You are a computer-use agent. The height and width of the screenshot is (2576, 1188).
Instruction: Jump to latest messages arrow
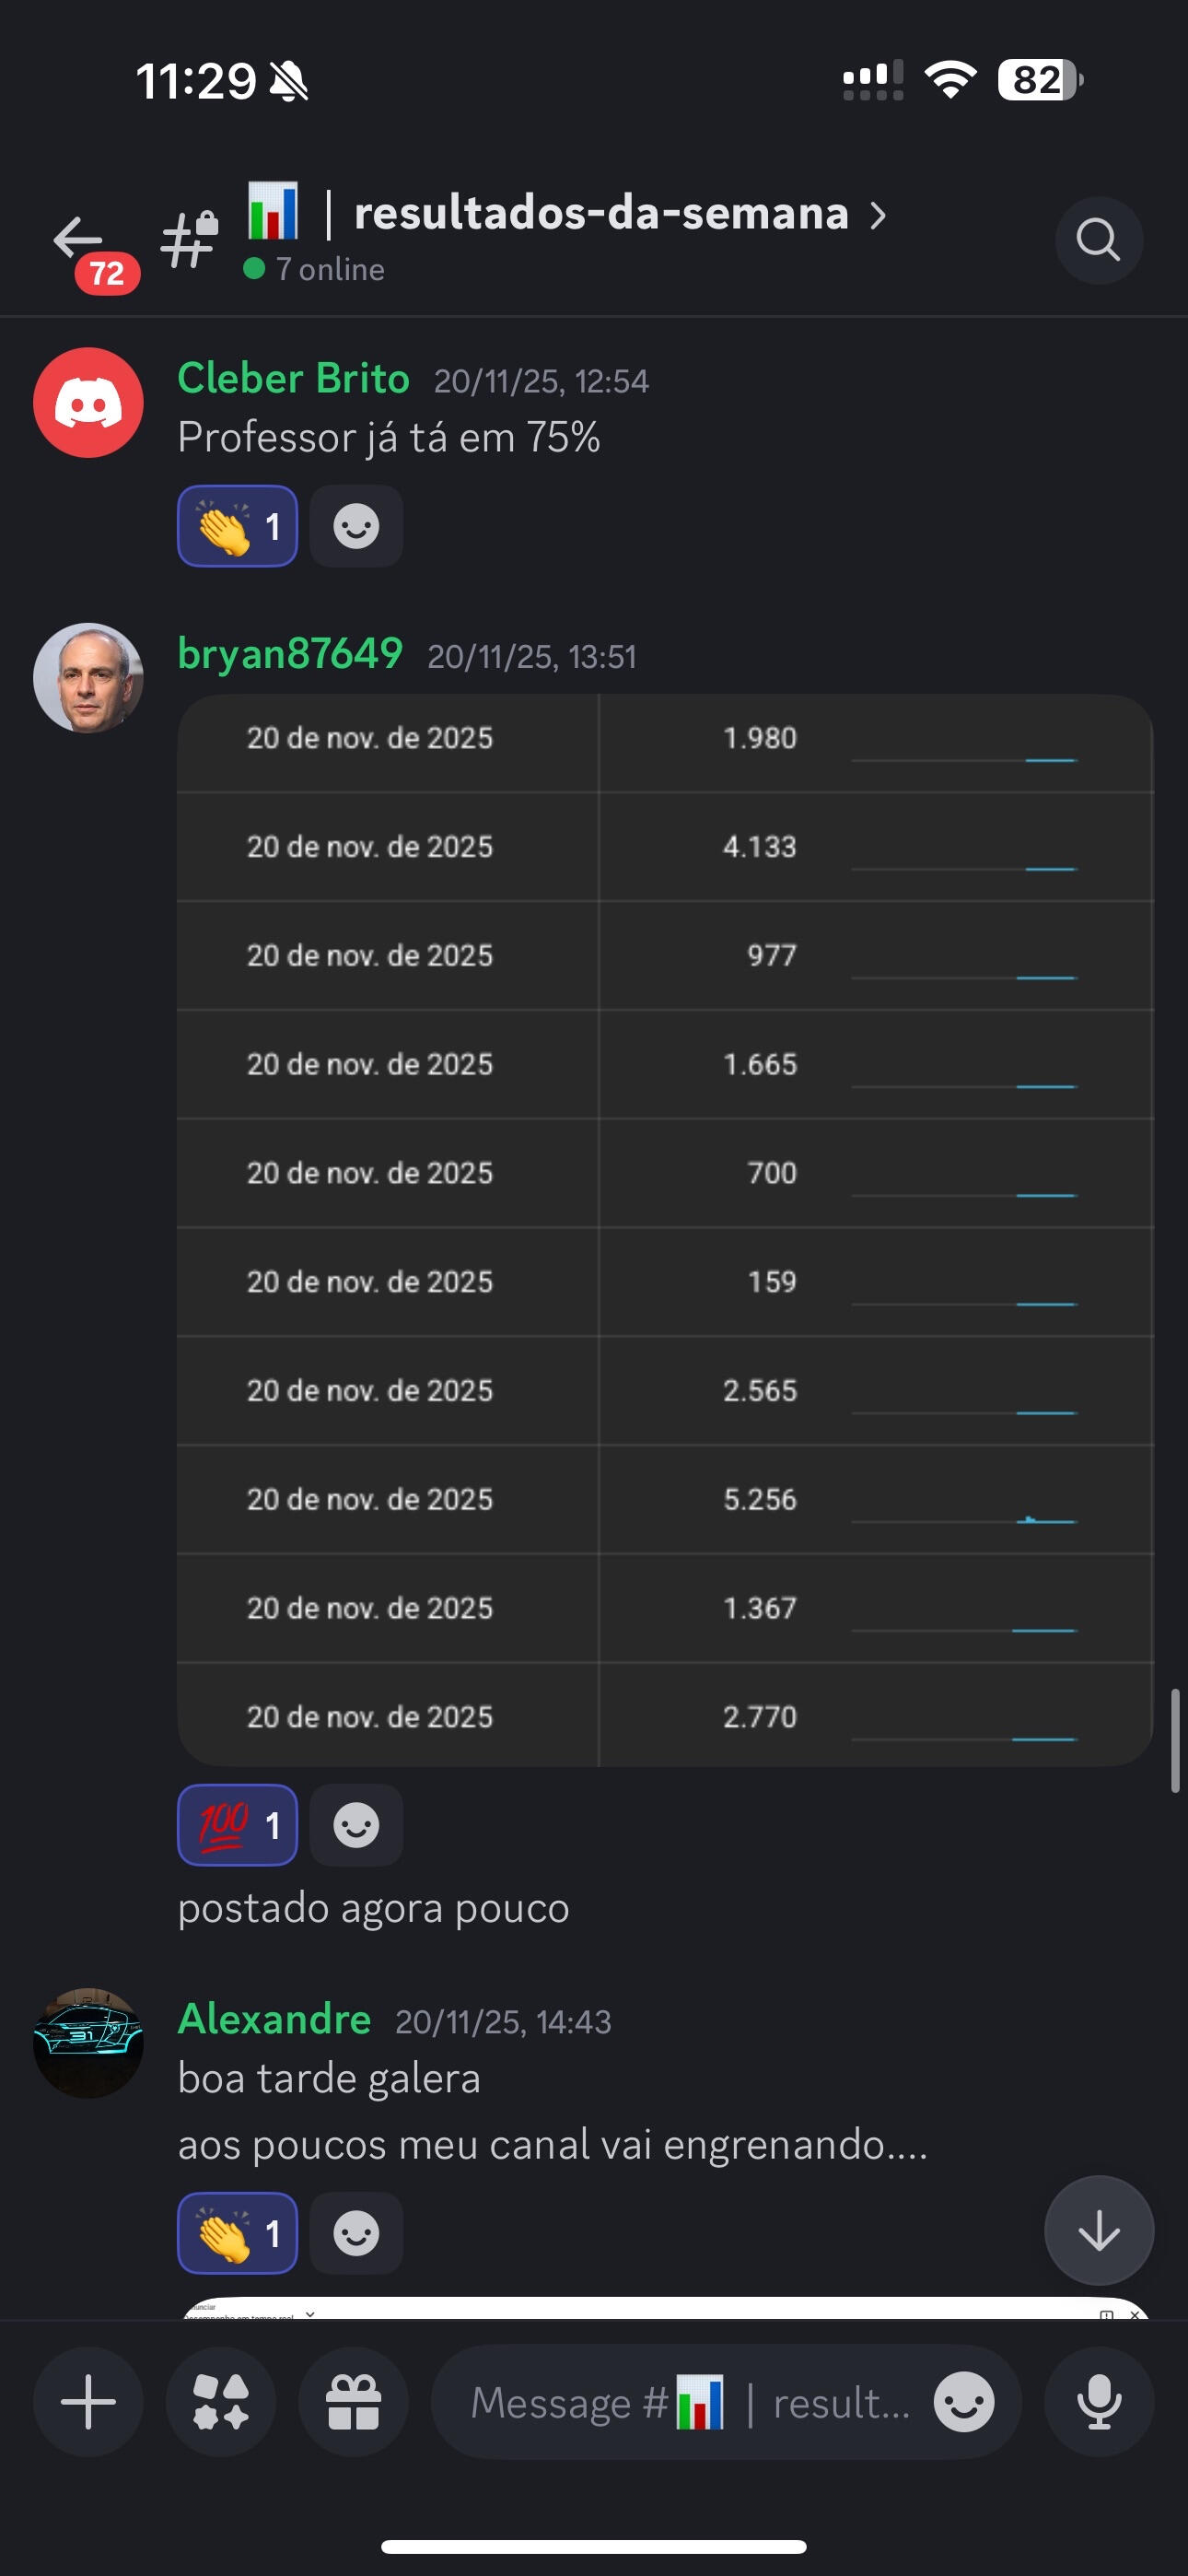[x=1098, y=2230]
